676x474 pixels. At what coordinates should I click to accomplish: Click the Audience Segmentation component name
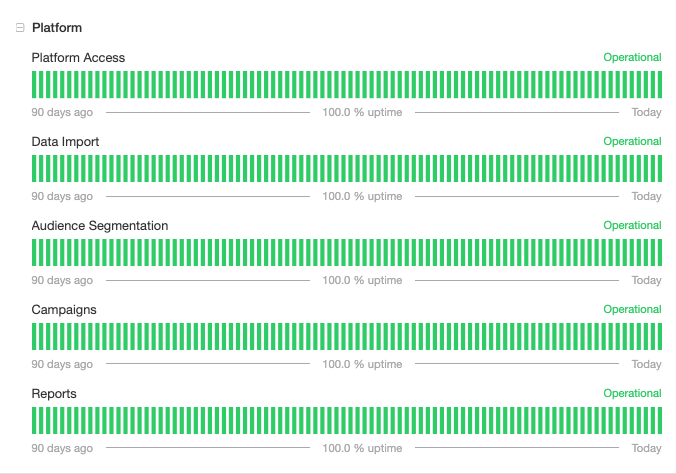(x=100, y=226)
